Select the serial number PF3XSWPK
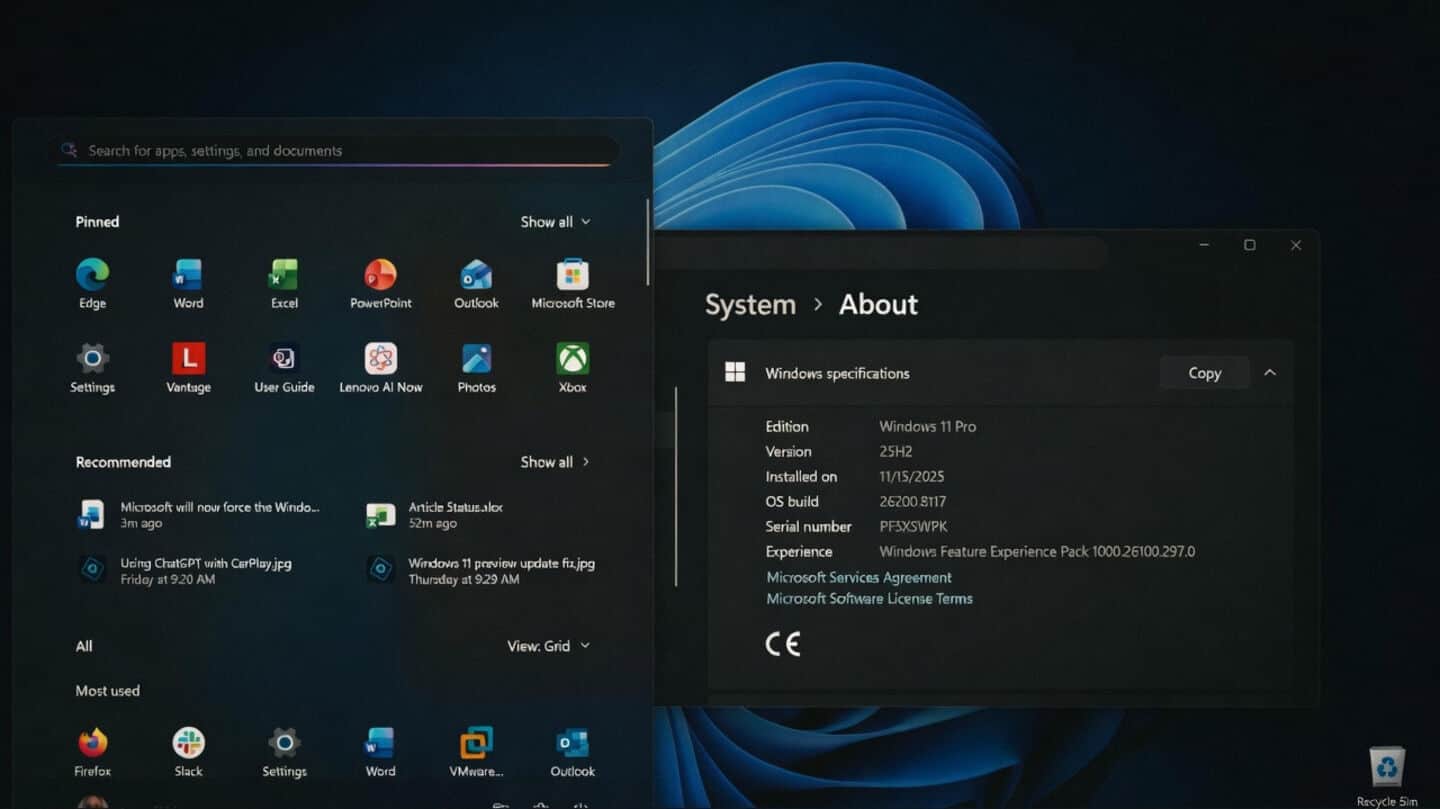This screenshot has width=1440, height=809. [913, 527]
